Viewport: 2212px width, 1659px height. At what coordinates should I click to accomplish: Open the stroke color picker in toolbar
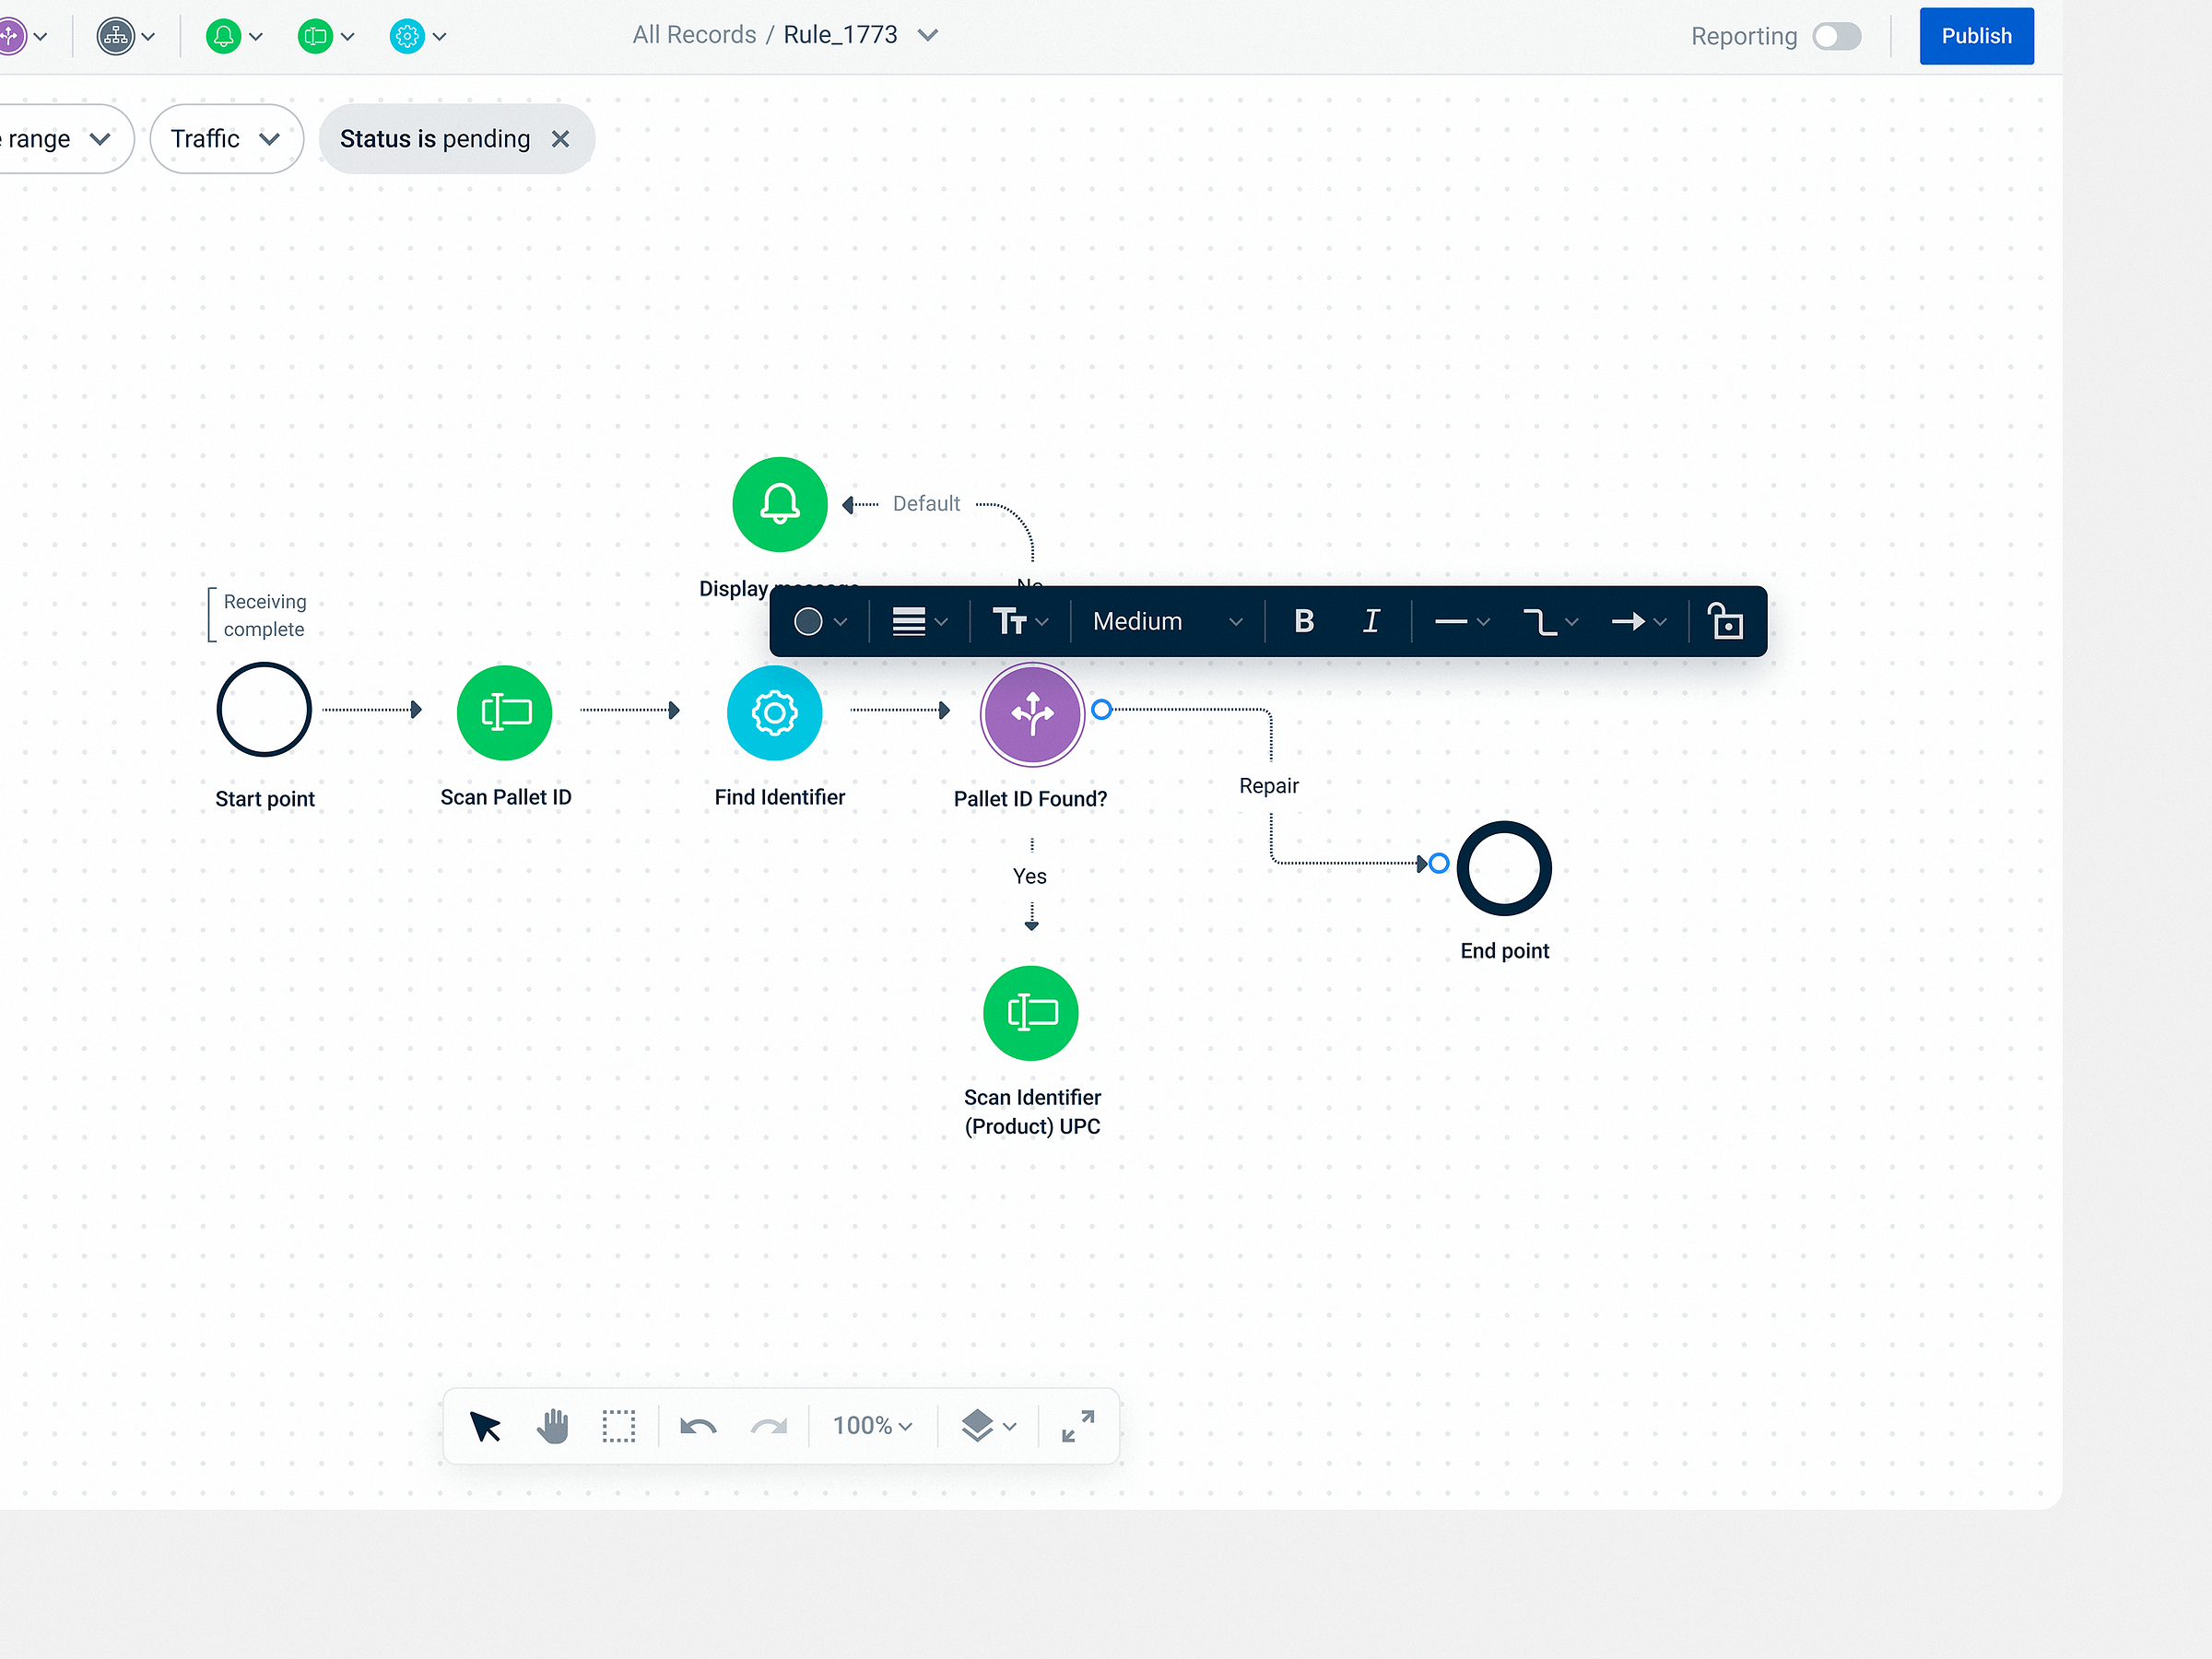click(820, 621)
